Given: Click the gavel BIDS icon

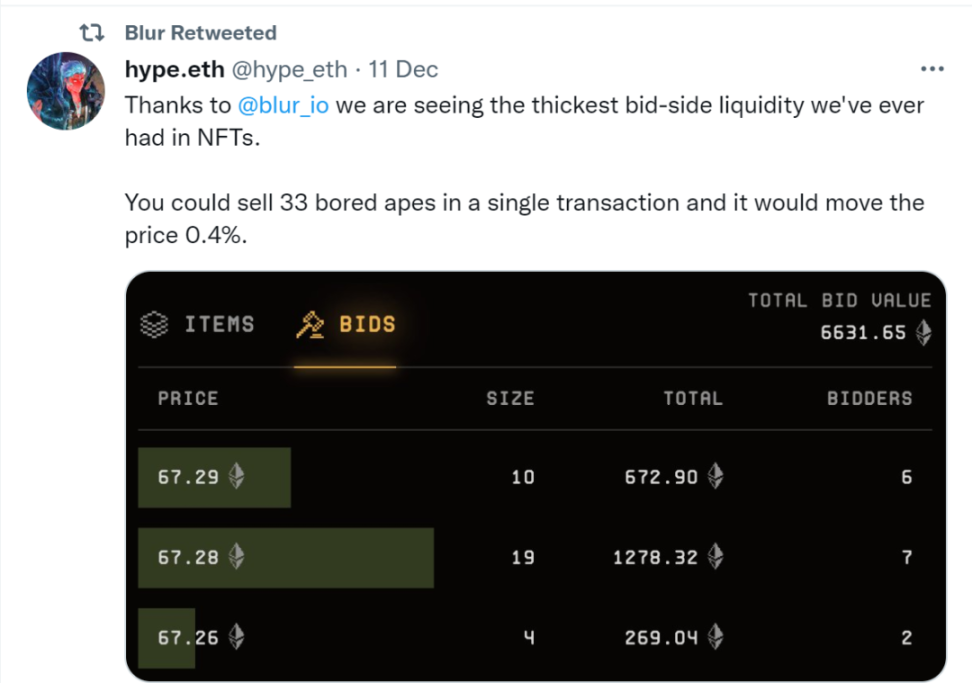Looking at the screenshot, I should point(311,325).
